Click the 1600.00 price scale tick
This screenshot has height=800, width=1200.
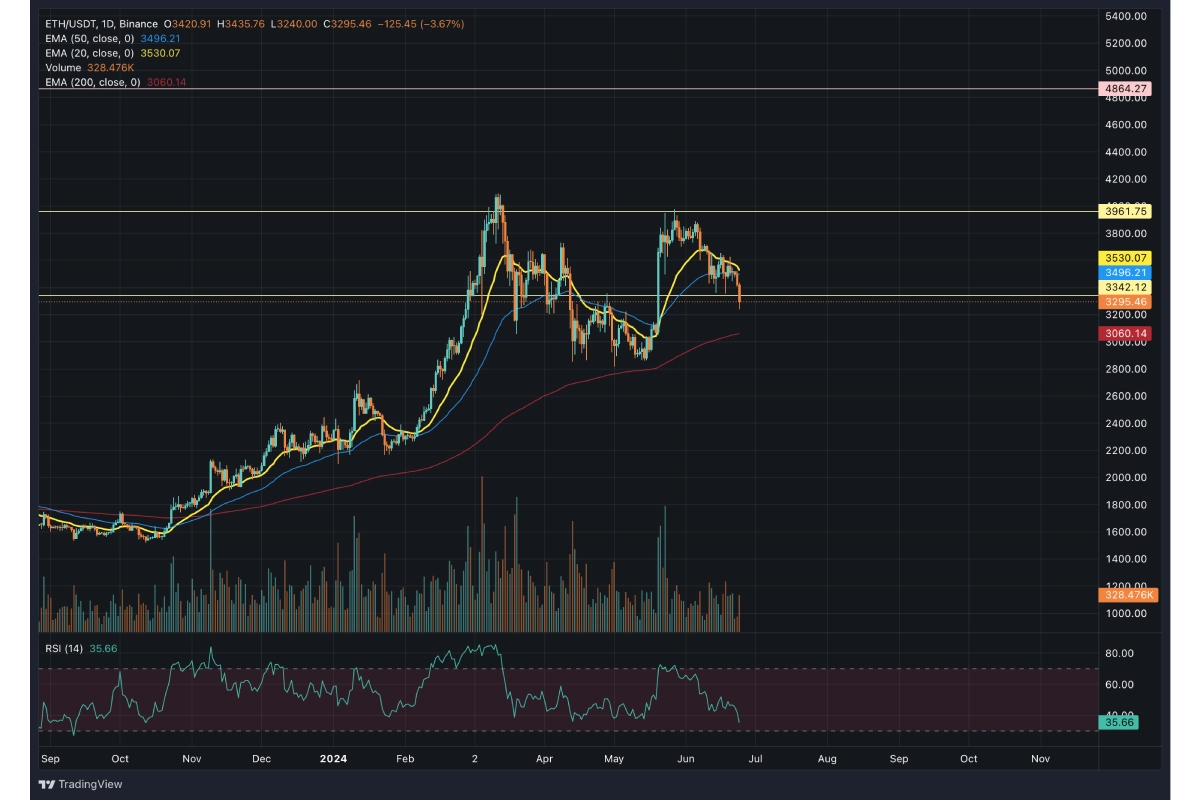tap(1126, 532)
